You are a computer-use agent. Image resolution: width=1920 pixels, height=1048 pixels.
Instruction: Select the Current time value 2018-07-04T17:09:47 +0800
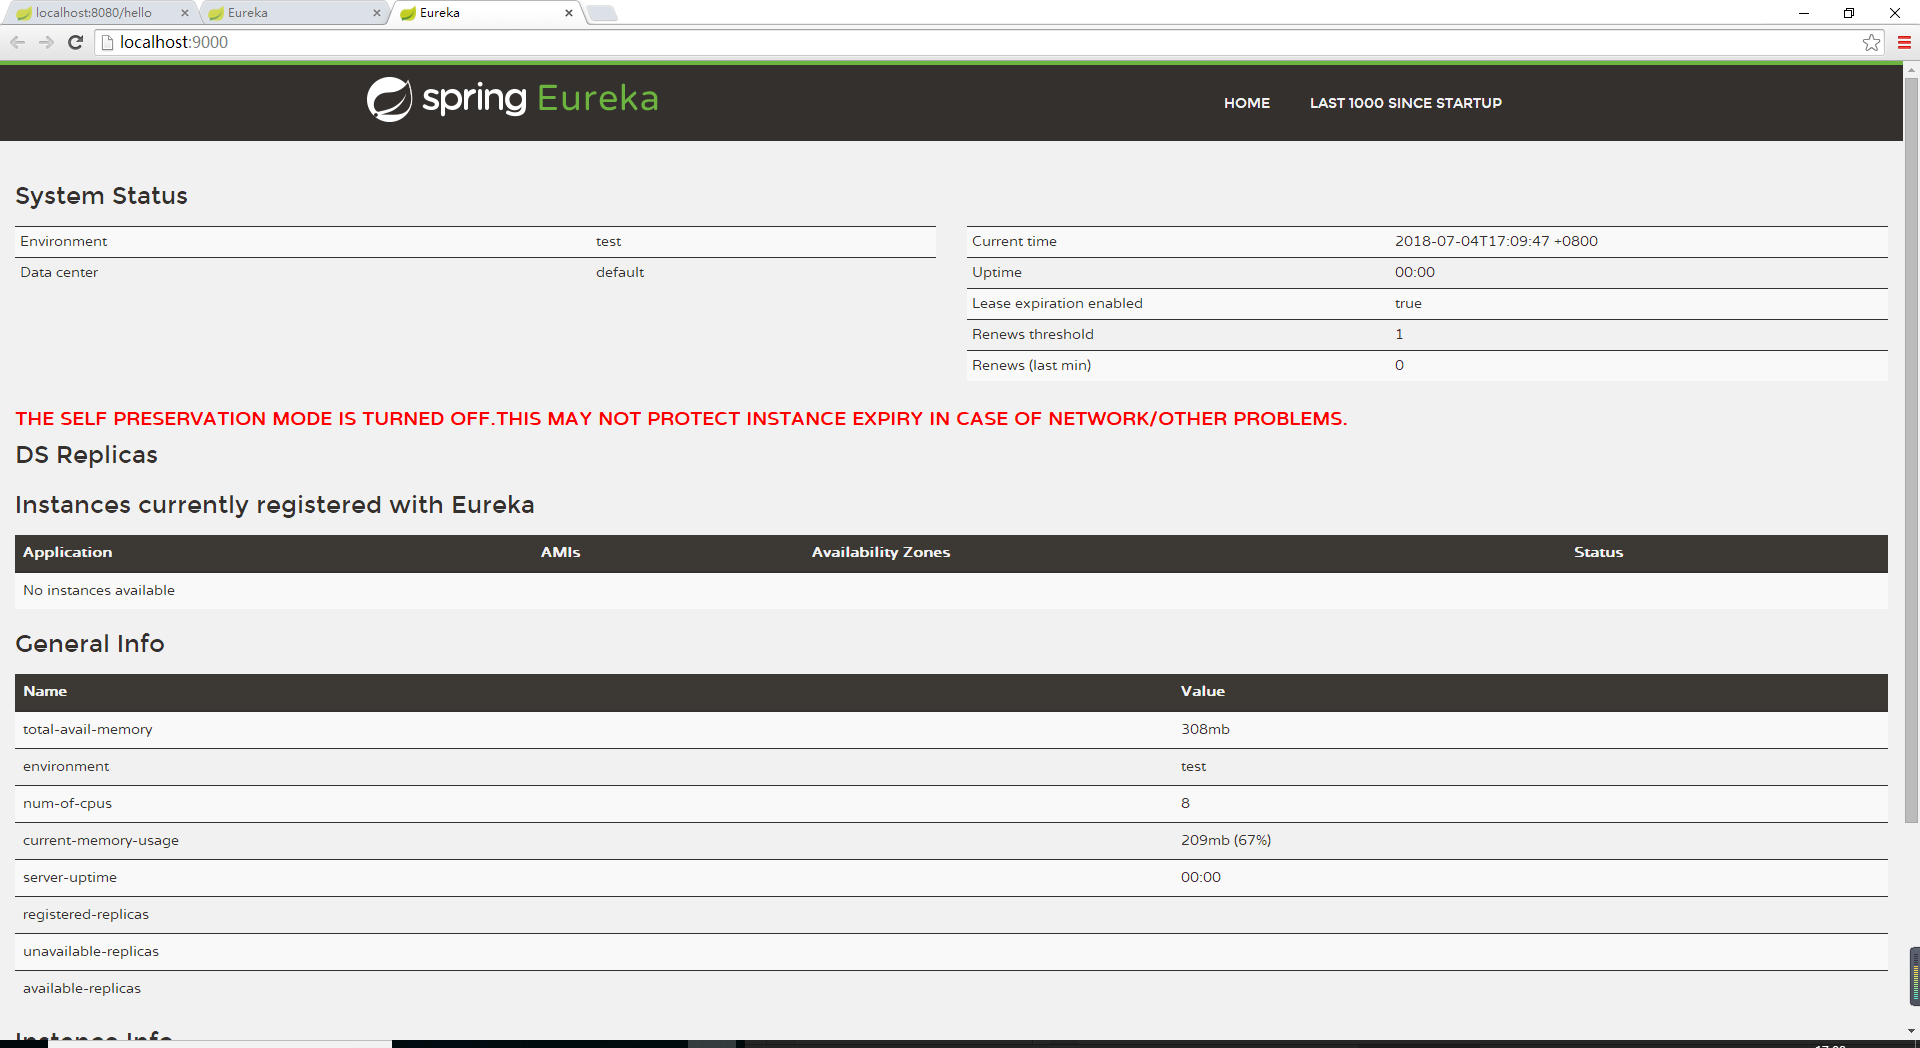[x=1496, y=242]
